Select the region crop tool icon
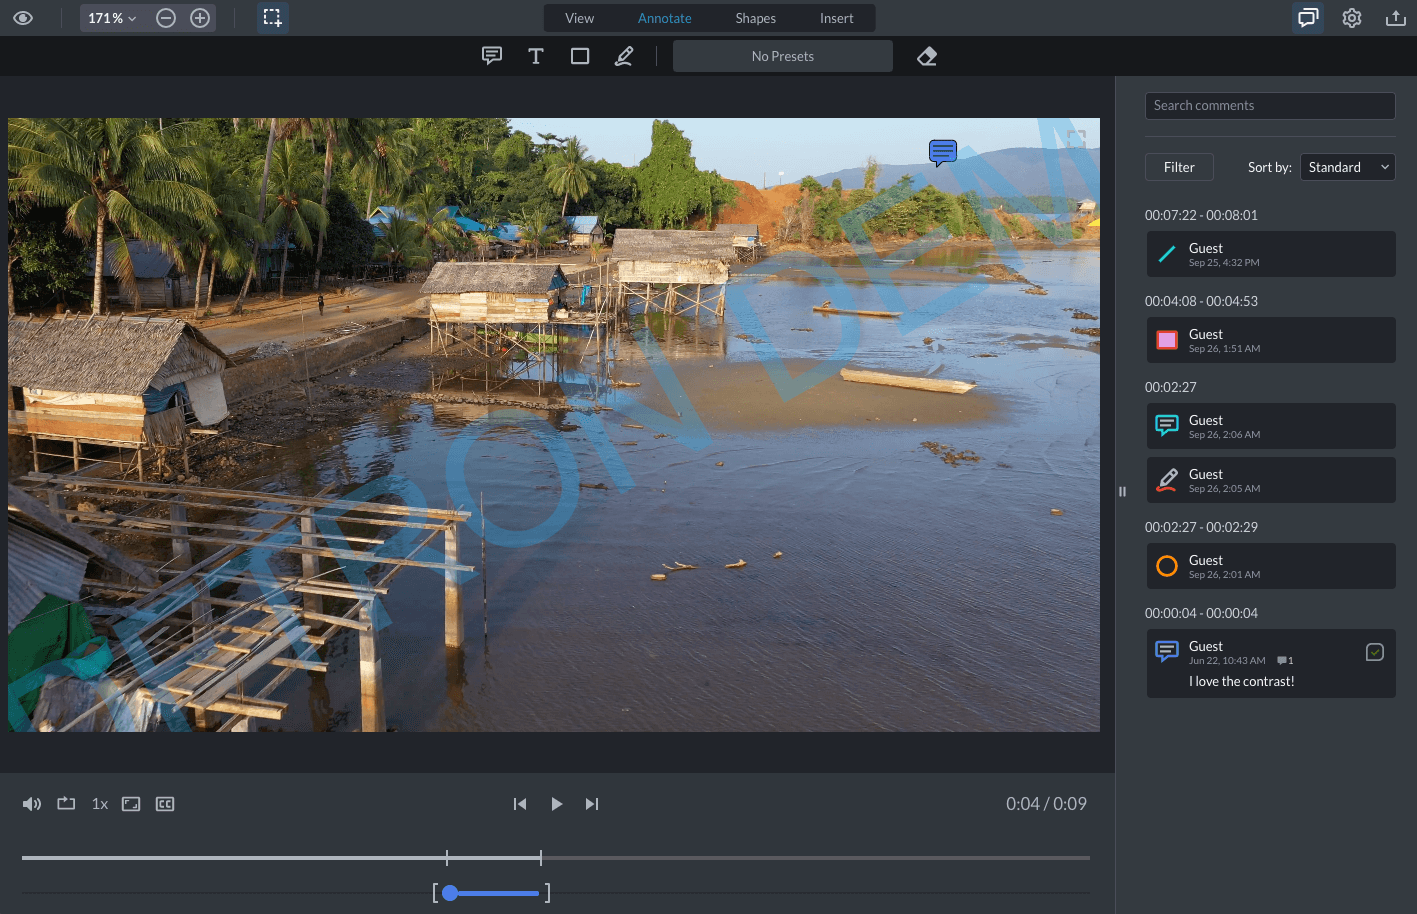This screenshot has width=1417, height=914. [x=272, y=17]
